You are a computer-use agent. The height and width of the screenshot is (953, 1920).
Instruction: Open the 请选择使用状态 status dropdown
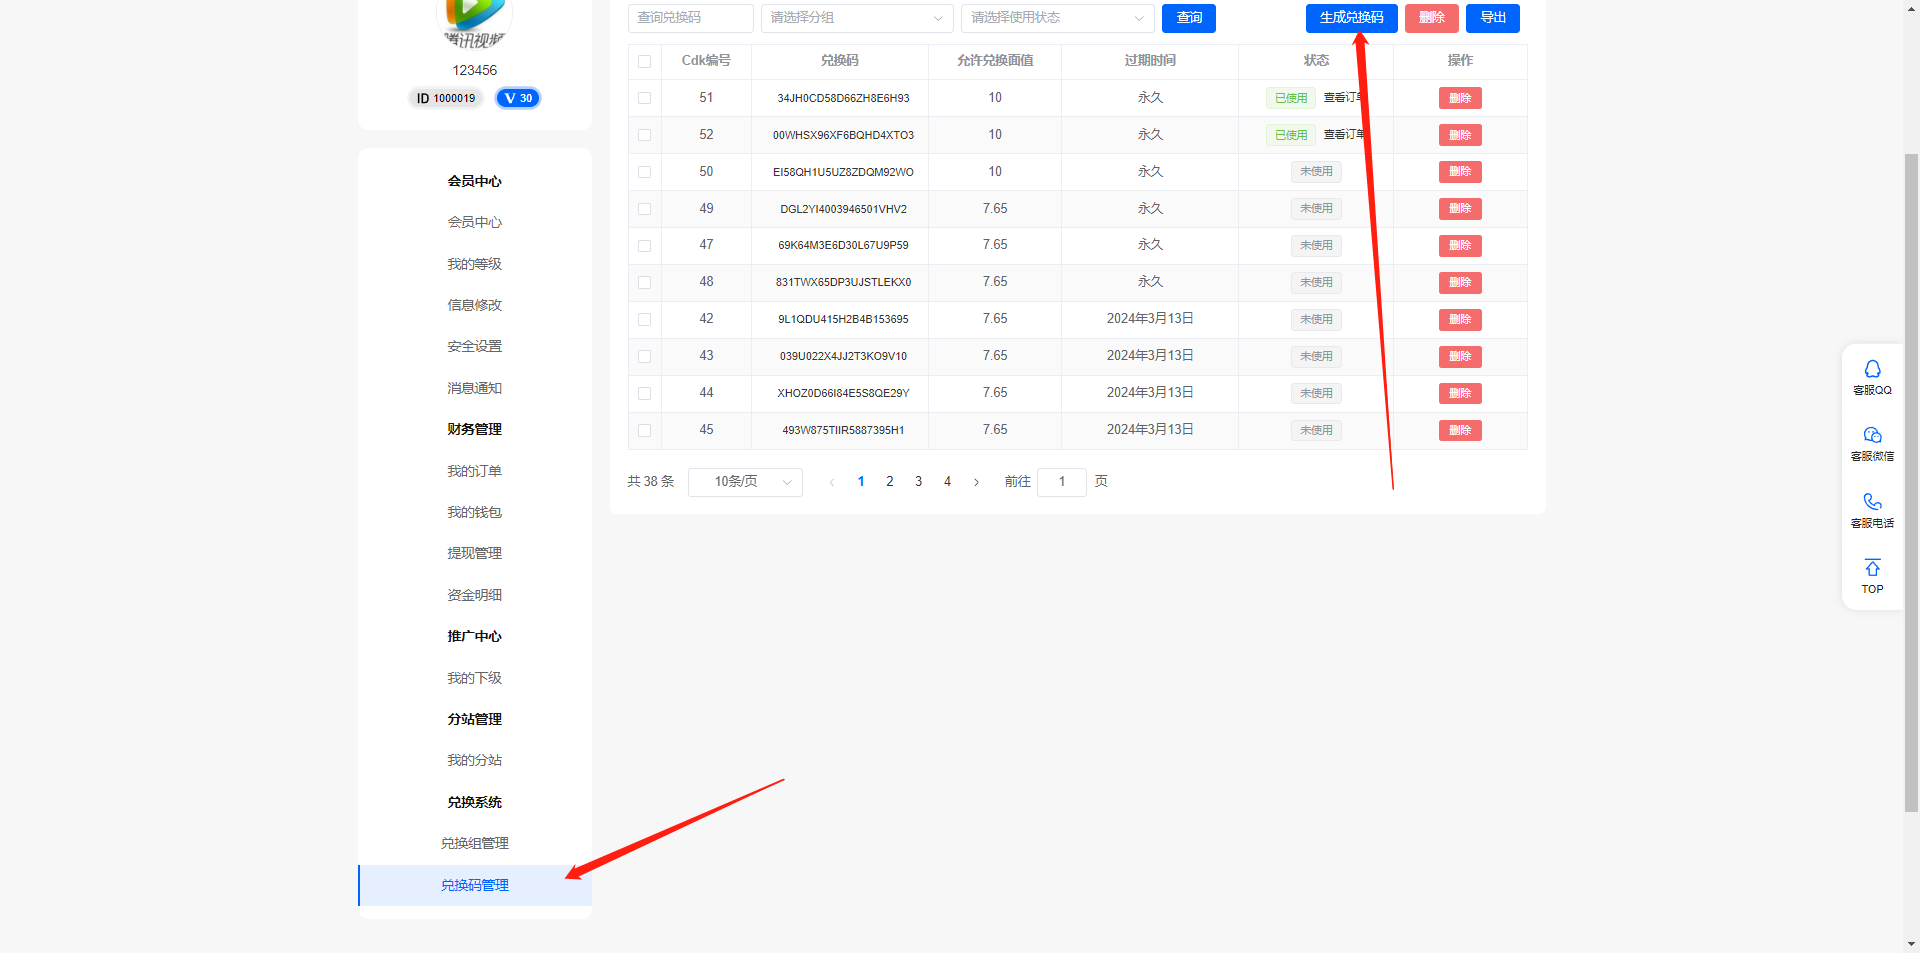[1057, 18]
